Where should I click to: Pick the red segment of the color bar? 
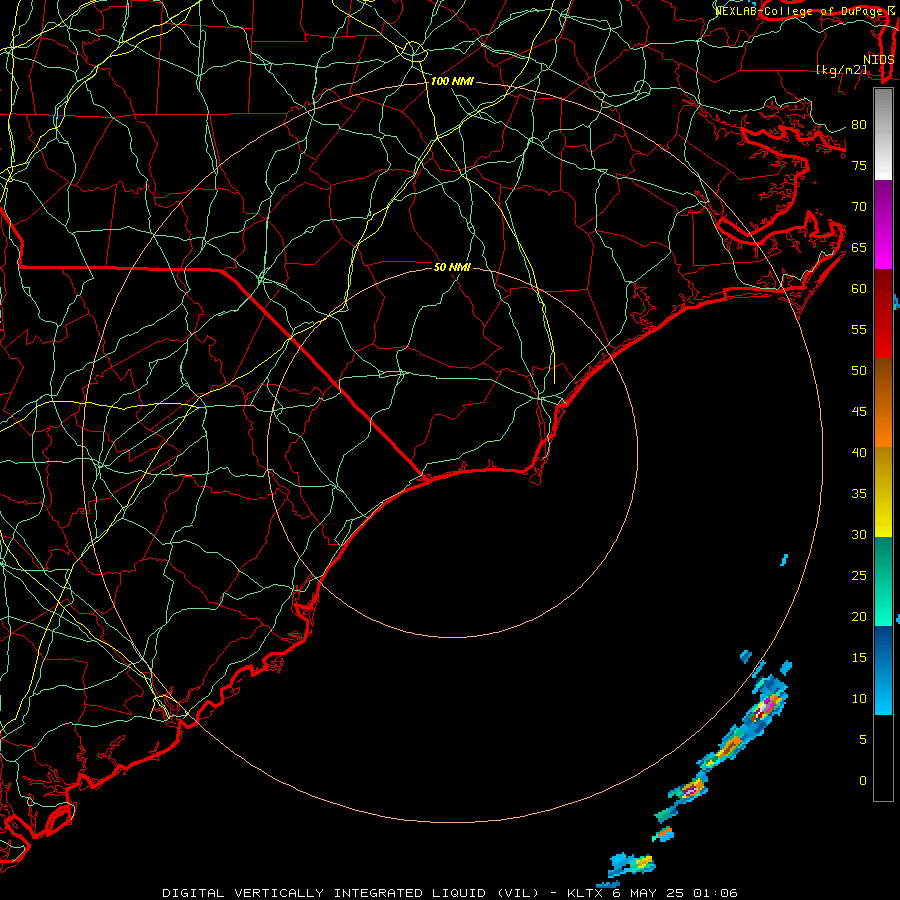tap(883, 313)
